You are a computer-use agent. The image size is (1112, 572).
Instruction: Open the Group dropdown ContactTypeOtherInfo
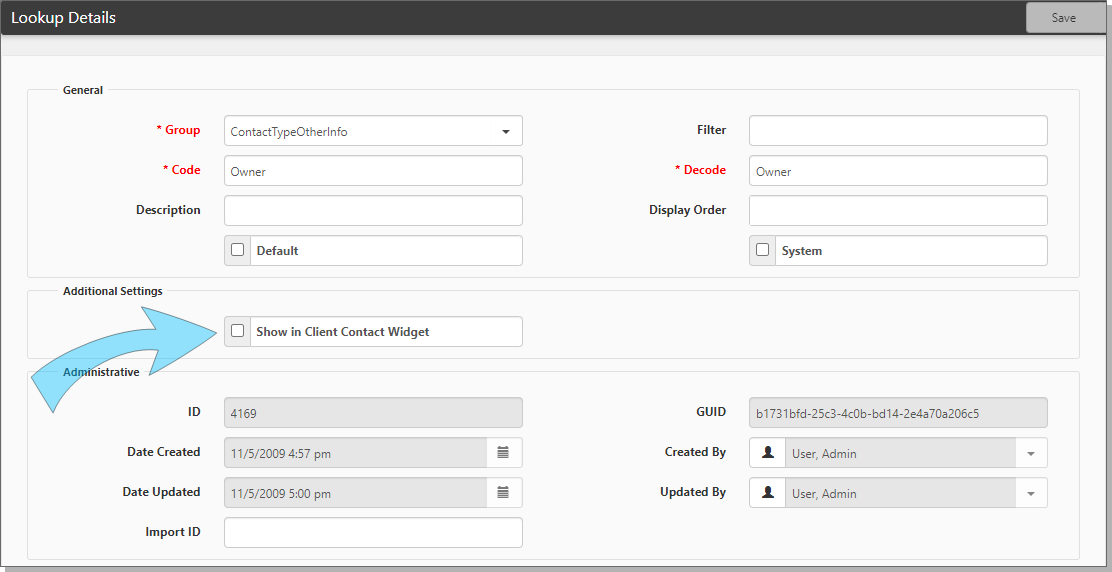tap(373, 131)
